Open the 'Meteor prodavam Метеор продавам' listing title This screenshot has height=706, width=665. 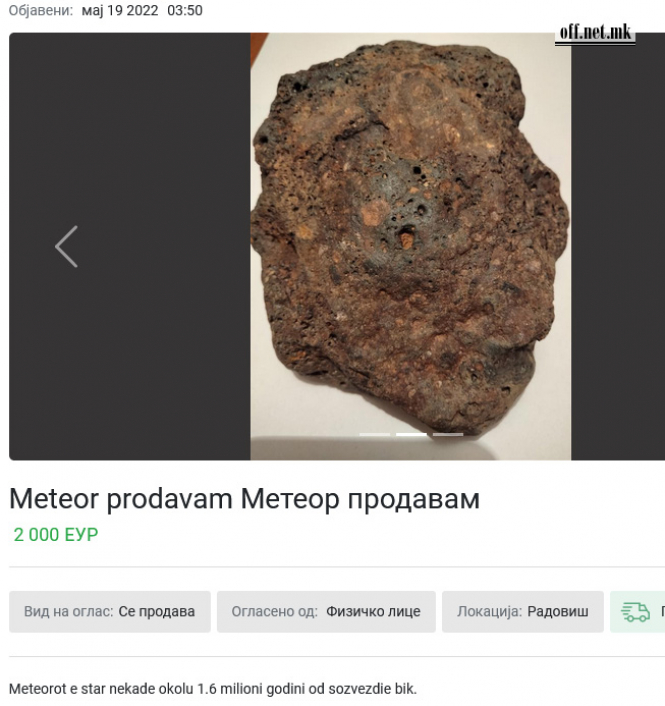244,499
